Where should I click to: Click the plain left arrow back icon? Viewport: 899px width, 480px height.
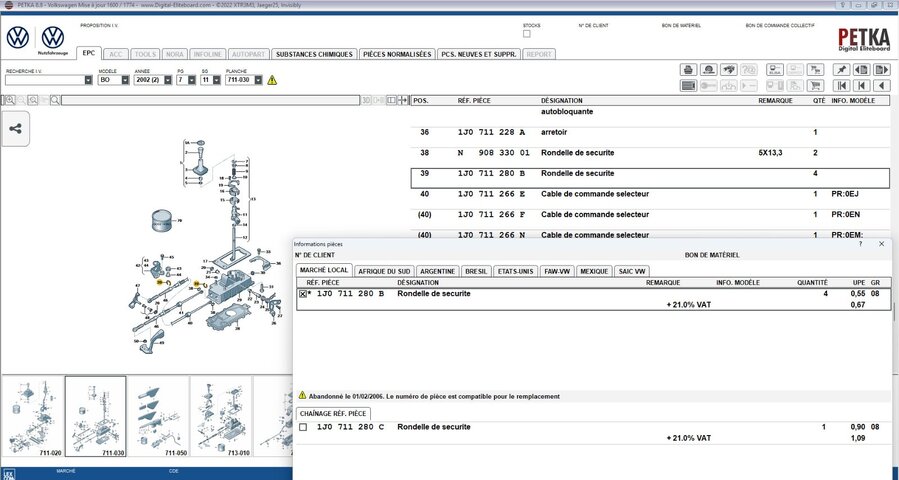[881, 85]
